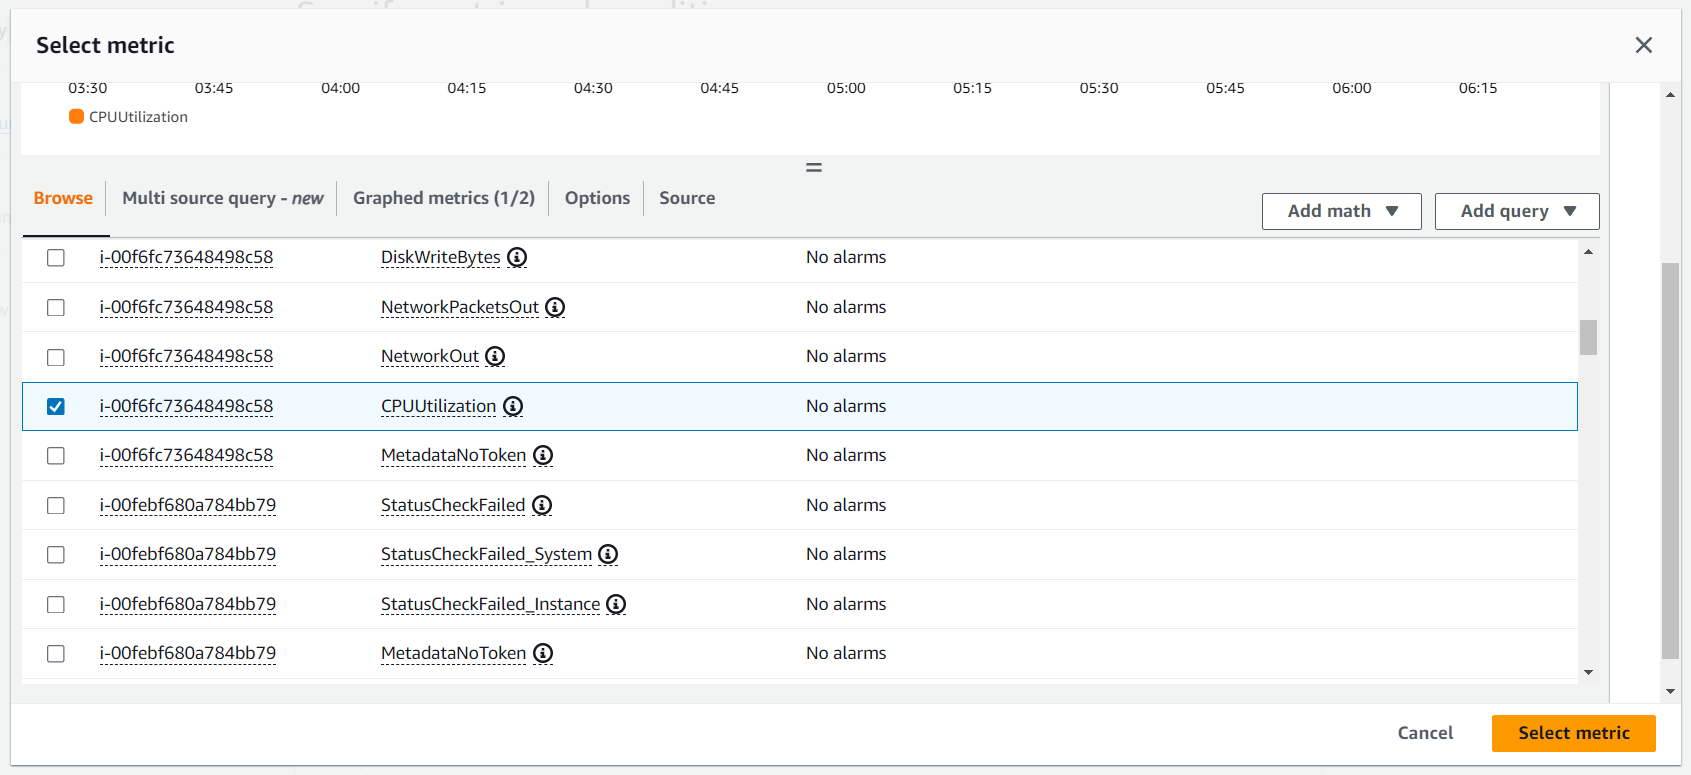Click info icon beside NetworkPacketsOut
This screenshot has height=775, width=1691.
click(555, 308)
